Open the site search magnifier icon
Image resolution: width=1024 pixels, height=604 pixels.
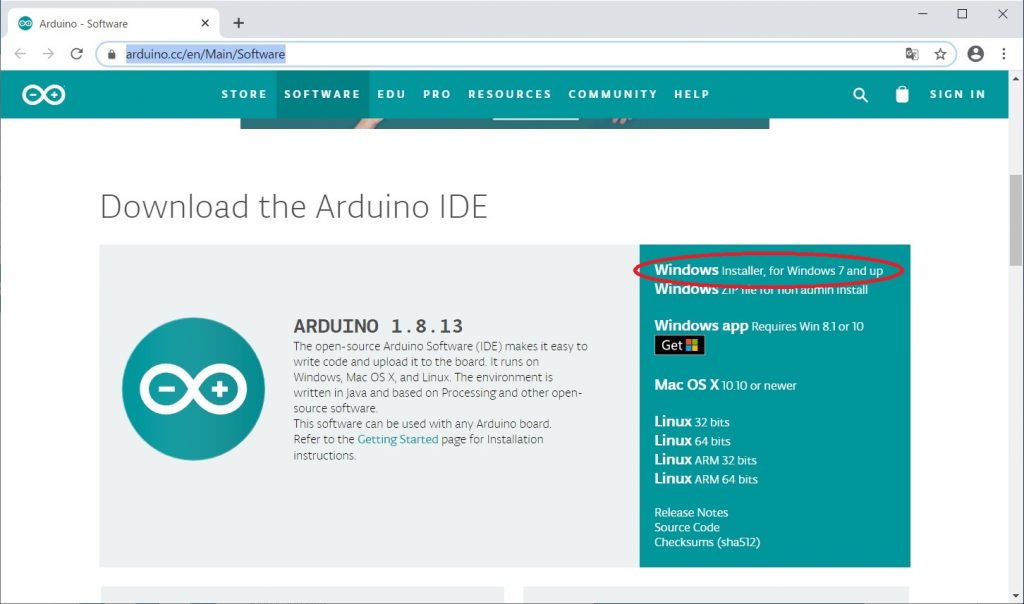(x=860, y=94)
